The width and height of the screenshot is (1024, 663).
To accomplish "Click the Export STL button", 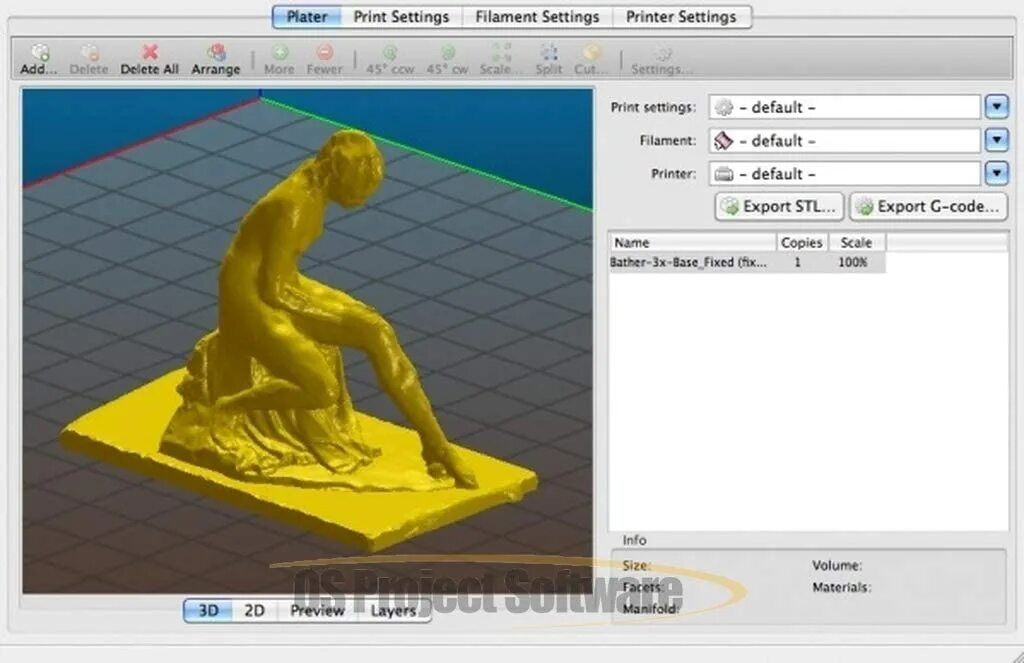I will tap(779, 206).
